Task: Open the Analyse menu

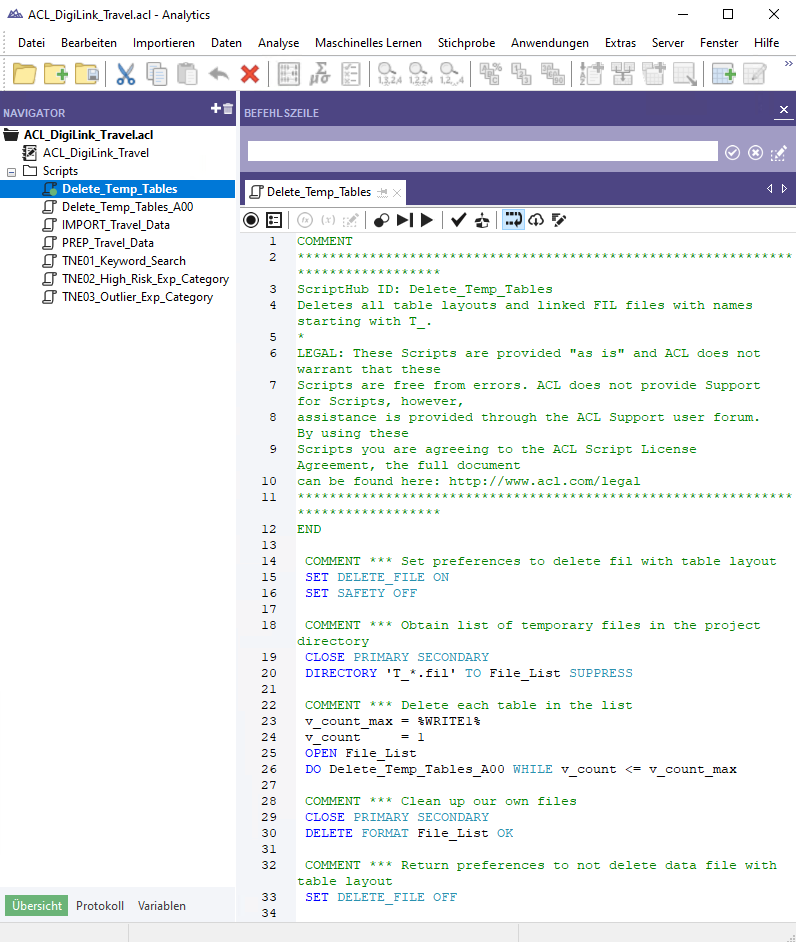Action: coord(278,43)
